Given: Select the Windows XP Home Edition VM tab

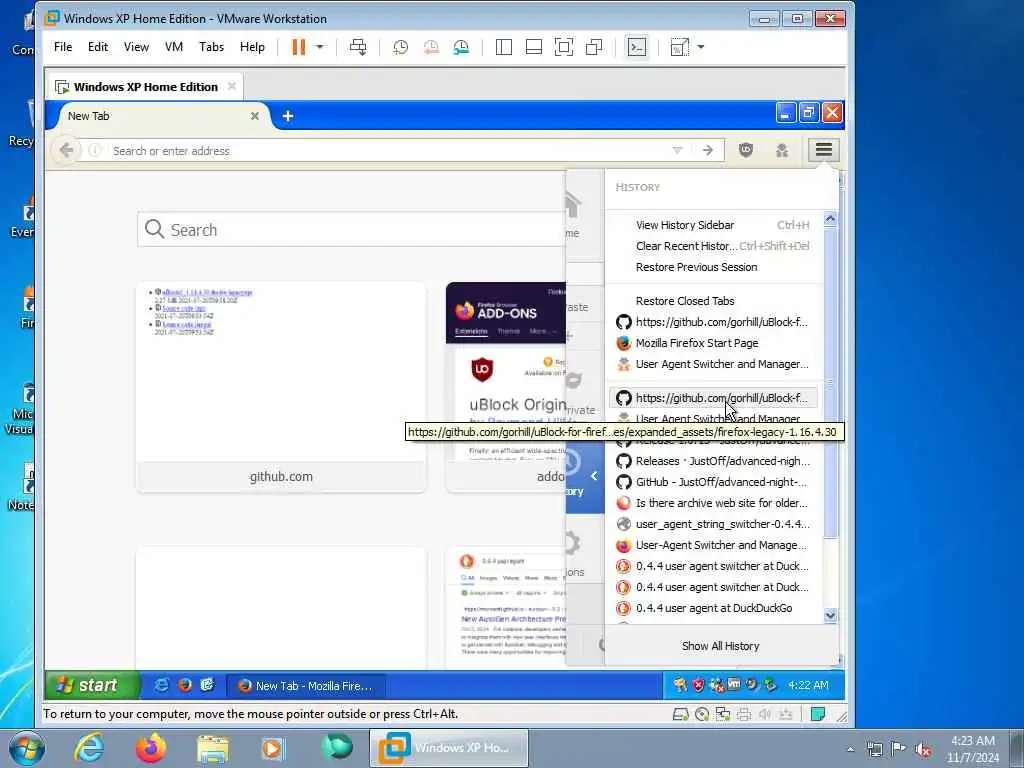Looking at the screenshot, I should click(x=144, y=87).
